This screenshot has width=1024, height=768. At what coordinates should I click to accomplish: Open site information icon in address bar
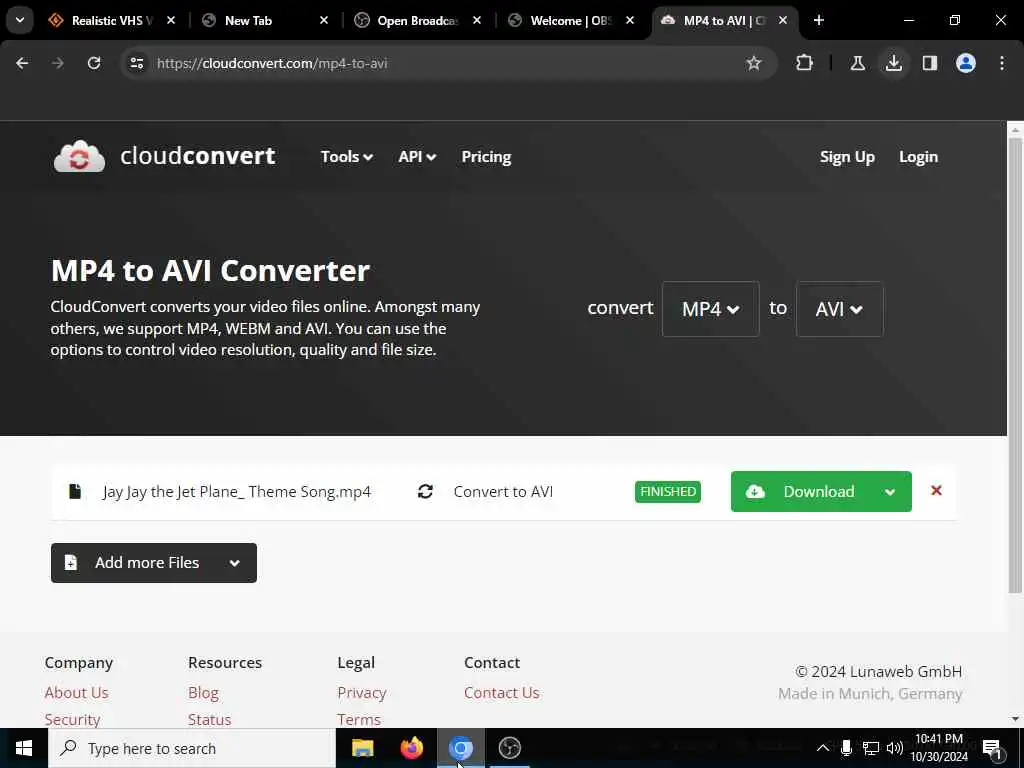[x=136, y=63]
